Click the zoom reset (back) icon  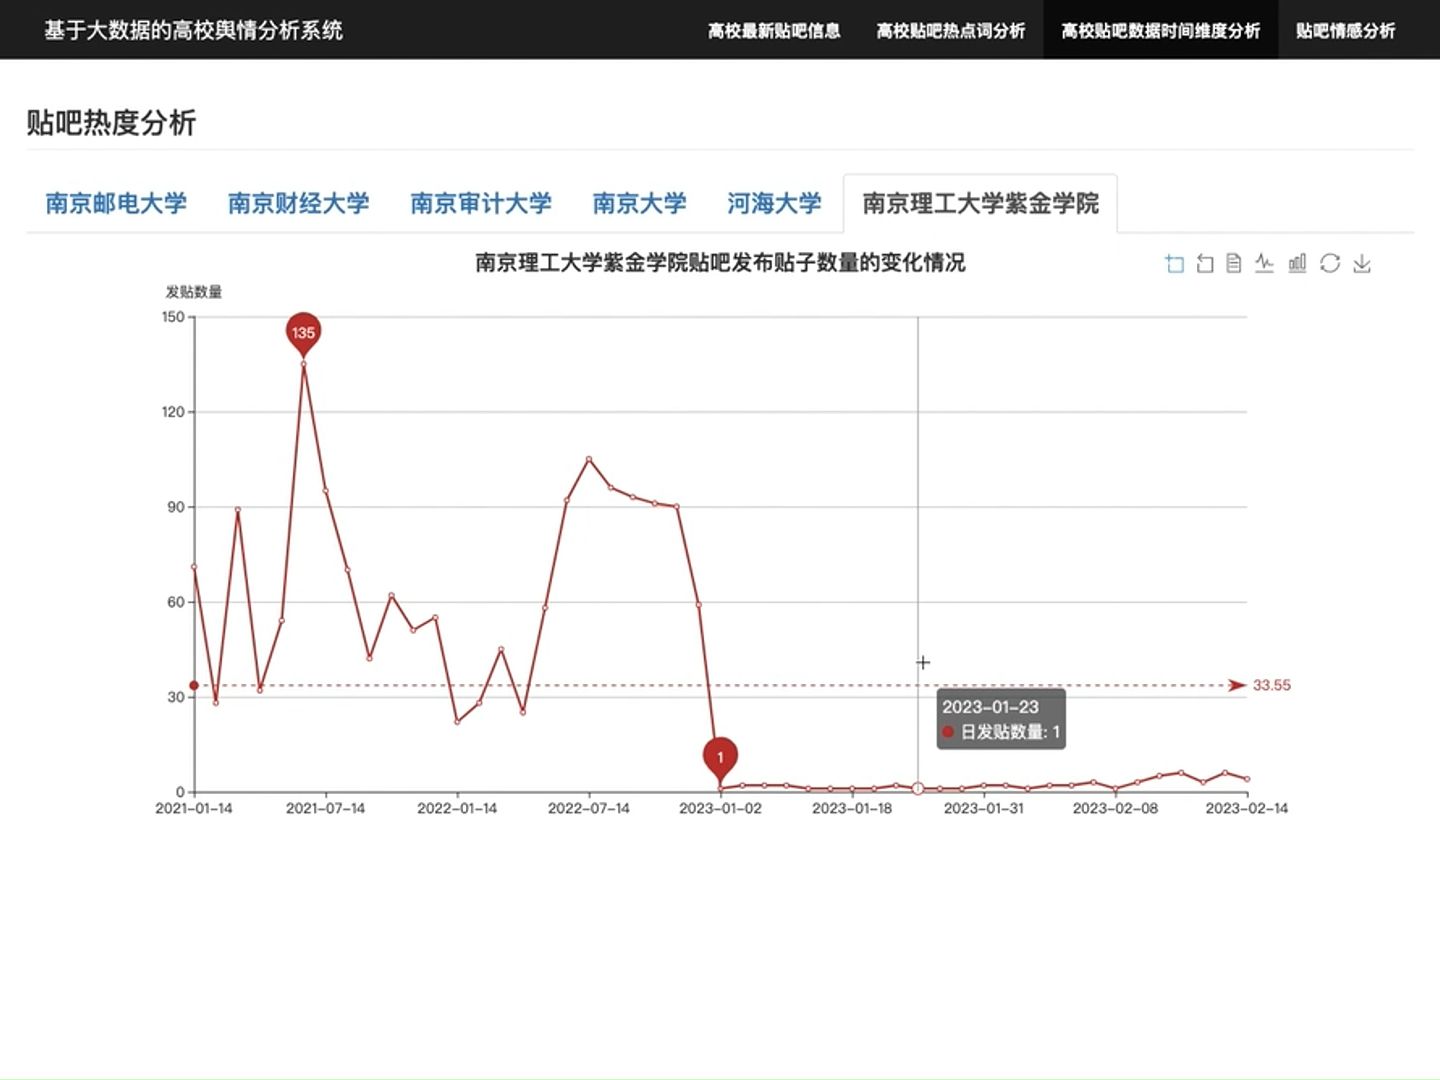coord(1205,263)
